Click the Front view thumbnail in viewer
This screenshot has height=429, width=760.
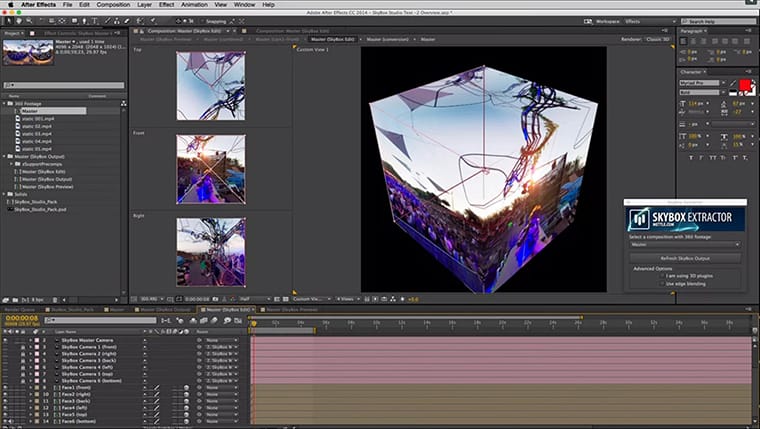pyautogui.click(x=211, y=169)
